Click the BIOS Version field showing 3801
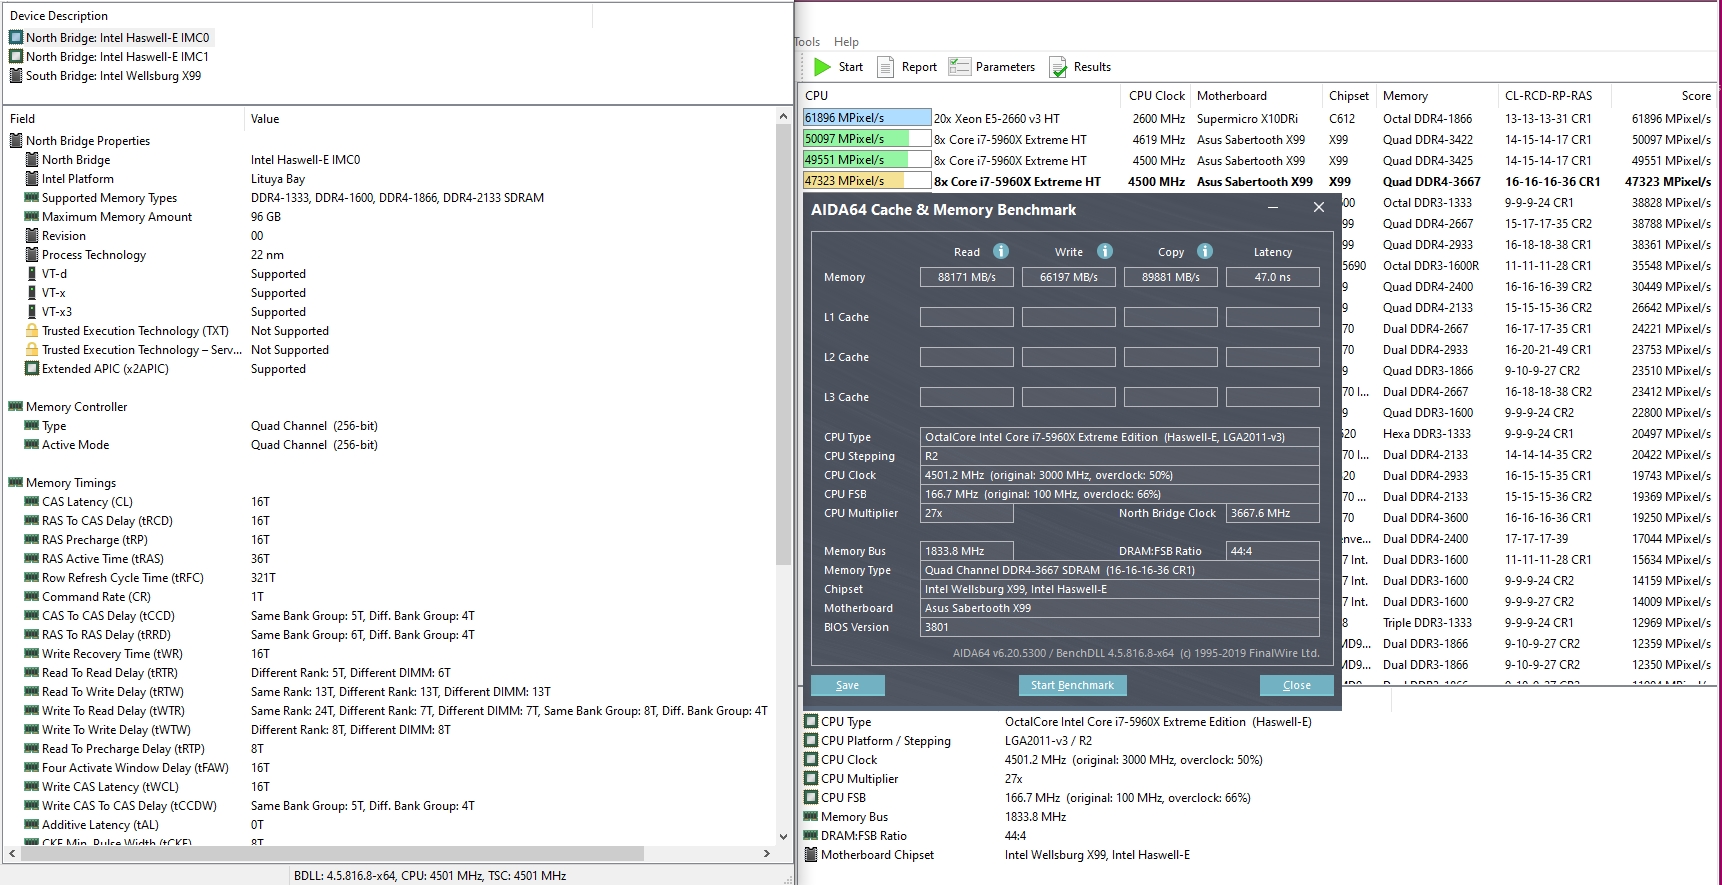This screenshot has width=1722, height=885. click(x=1120, y=627)
